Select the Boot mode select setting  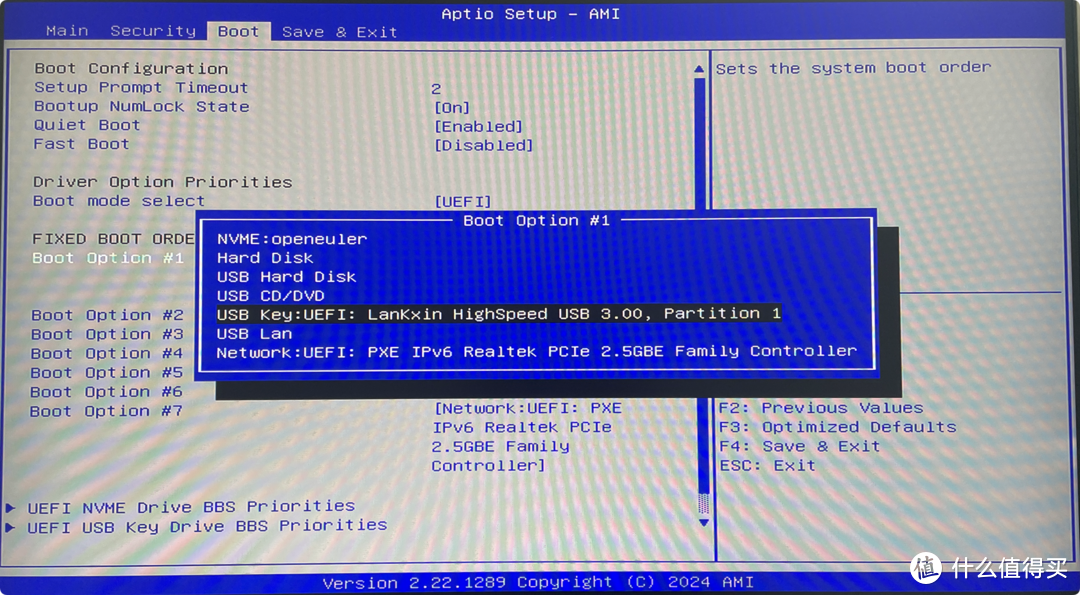pyautogui.click(x=119, y=201)
